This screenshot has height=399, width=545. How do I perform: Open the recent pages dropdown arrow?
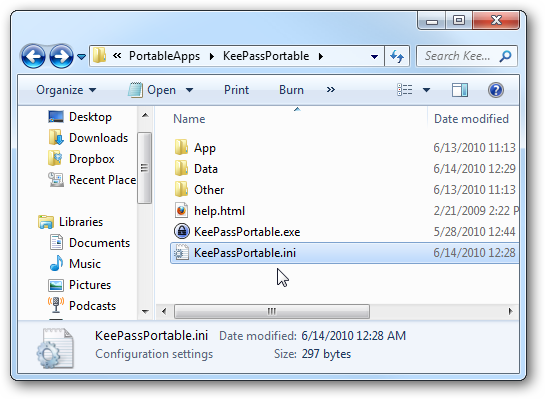coord(81,56)
